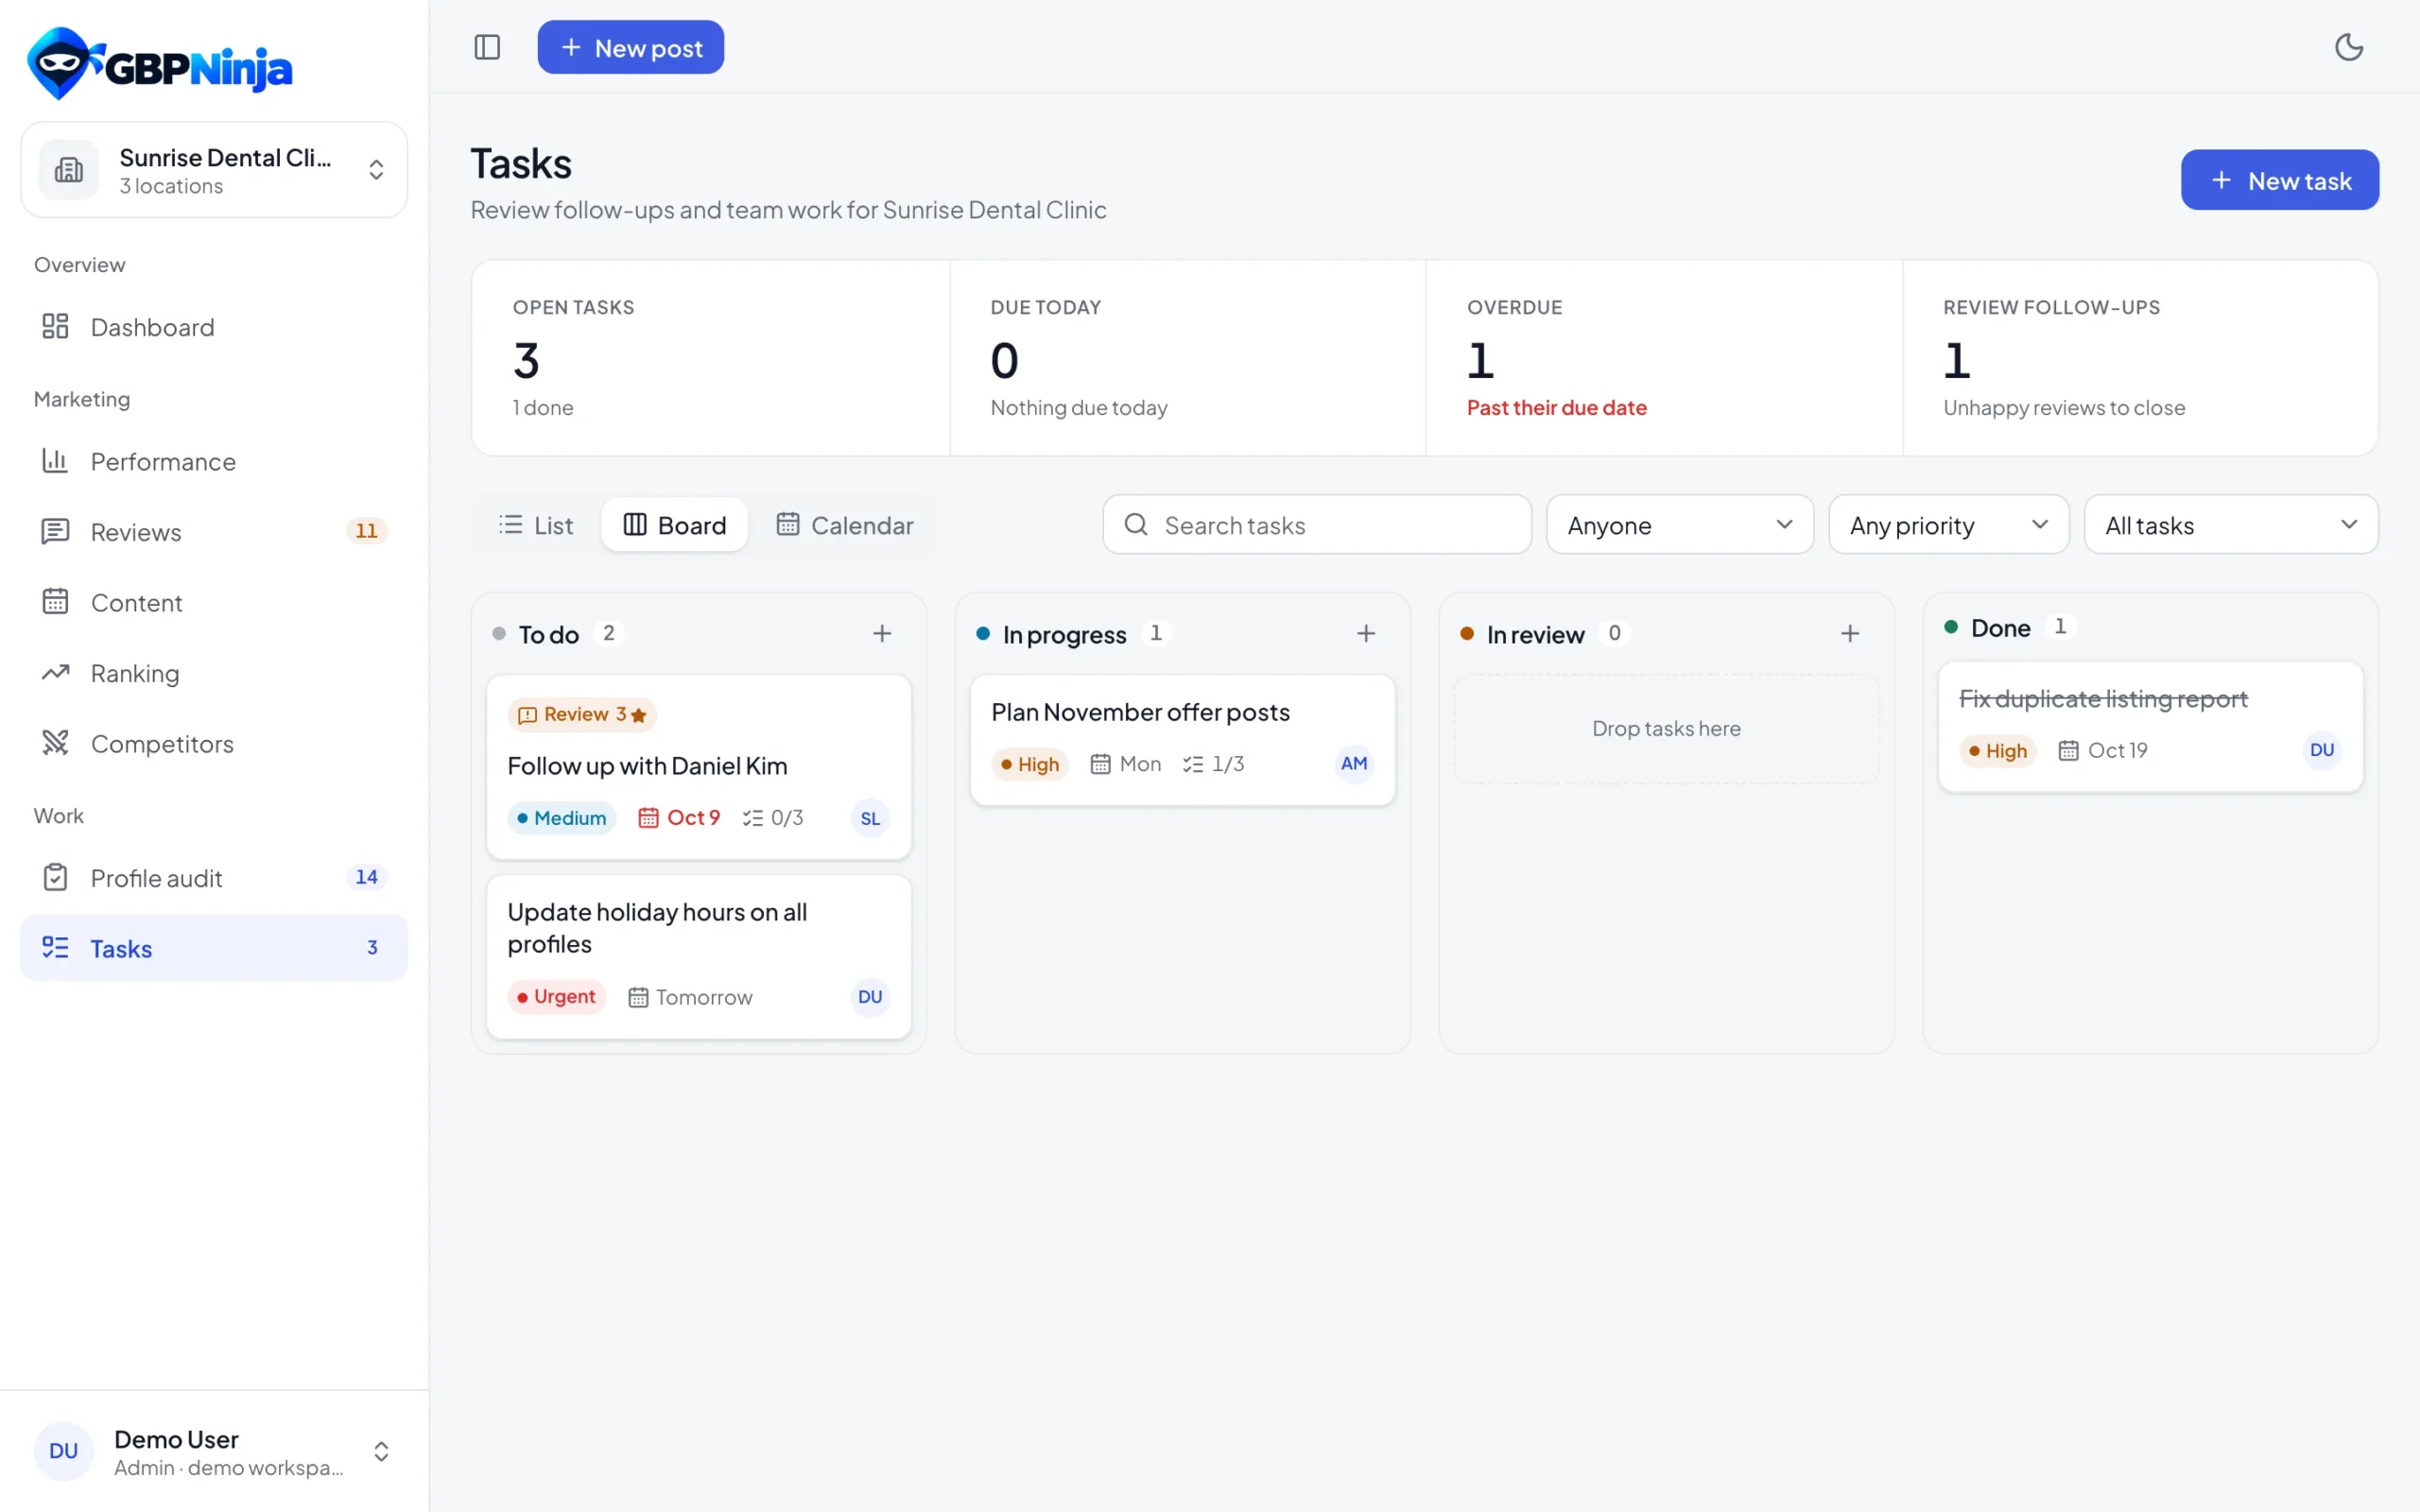Expand the Sunrise Dental Clinic workspace switcher

pos(214,170)
